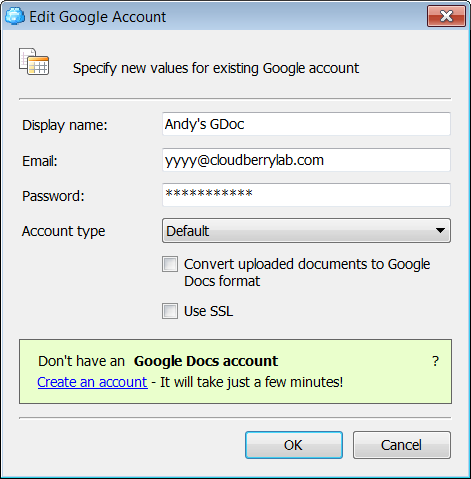Click the 'Password:' label
Image resolution: width=471 pixels, height=479 pixels.
(x=53, y=196)
